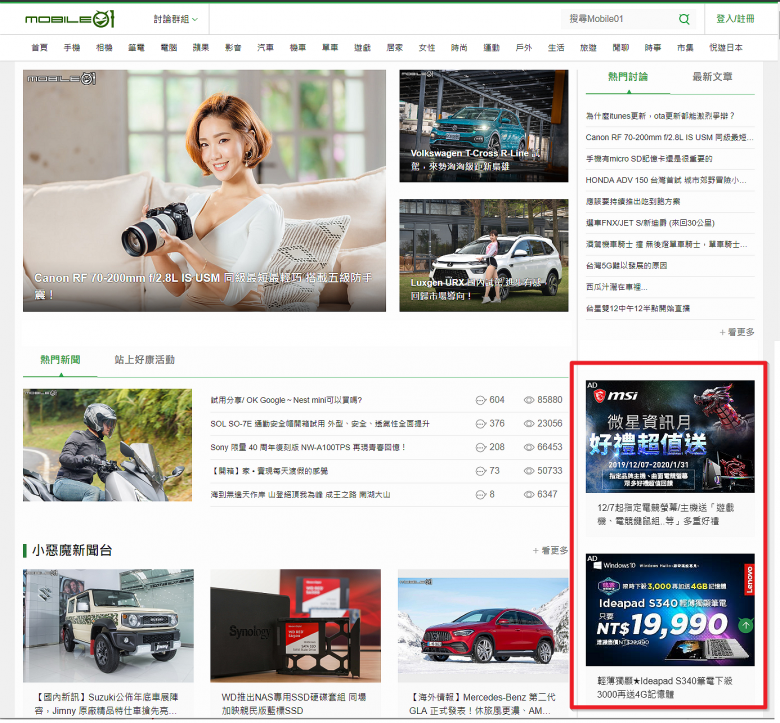Open the SOL SO-7E helmet news link

(x=320, y=424)
